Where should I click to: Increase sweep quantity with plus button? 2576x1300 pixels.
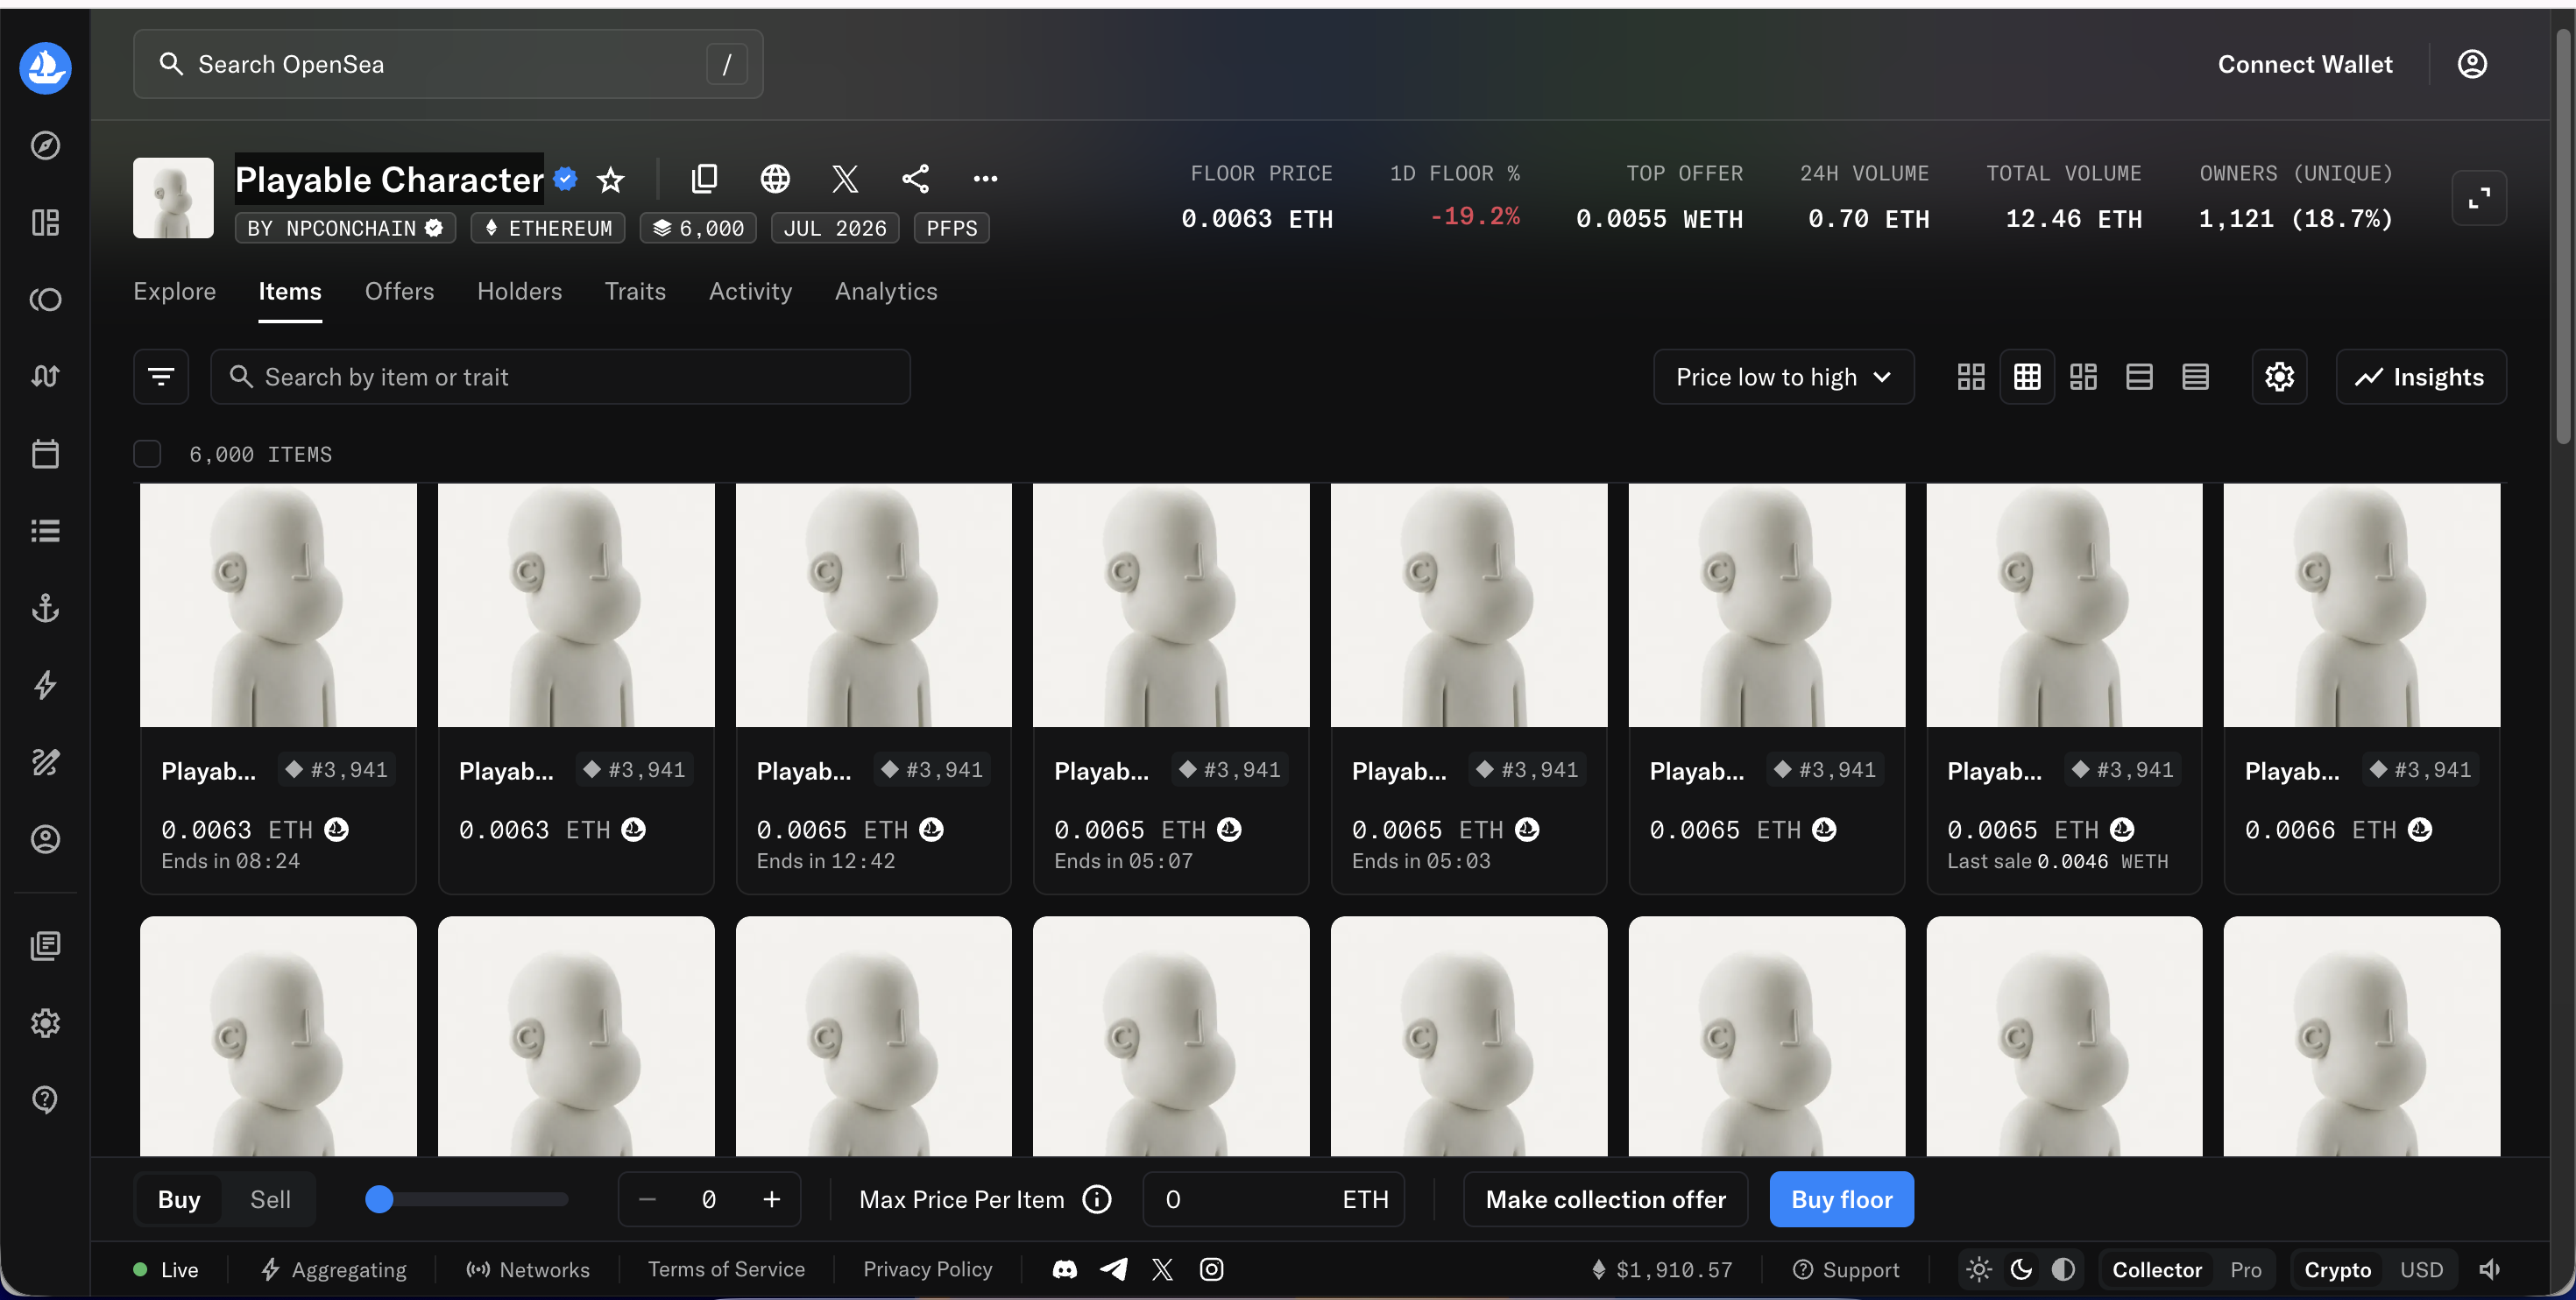771,1199
